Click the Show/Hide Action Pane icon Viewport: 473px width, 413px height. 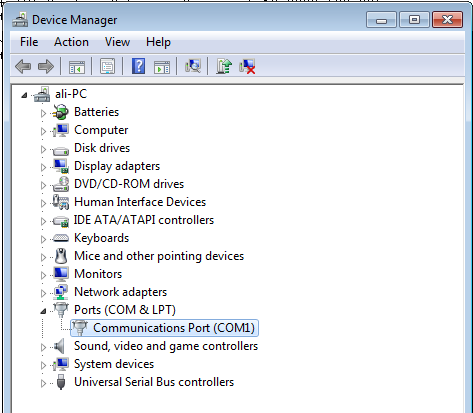[x=162, y=66]
